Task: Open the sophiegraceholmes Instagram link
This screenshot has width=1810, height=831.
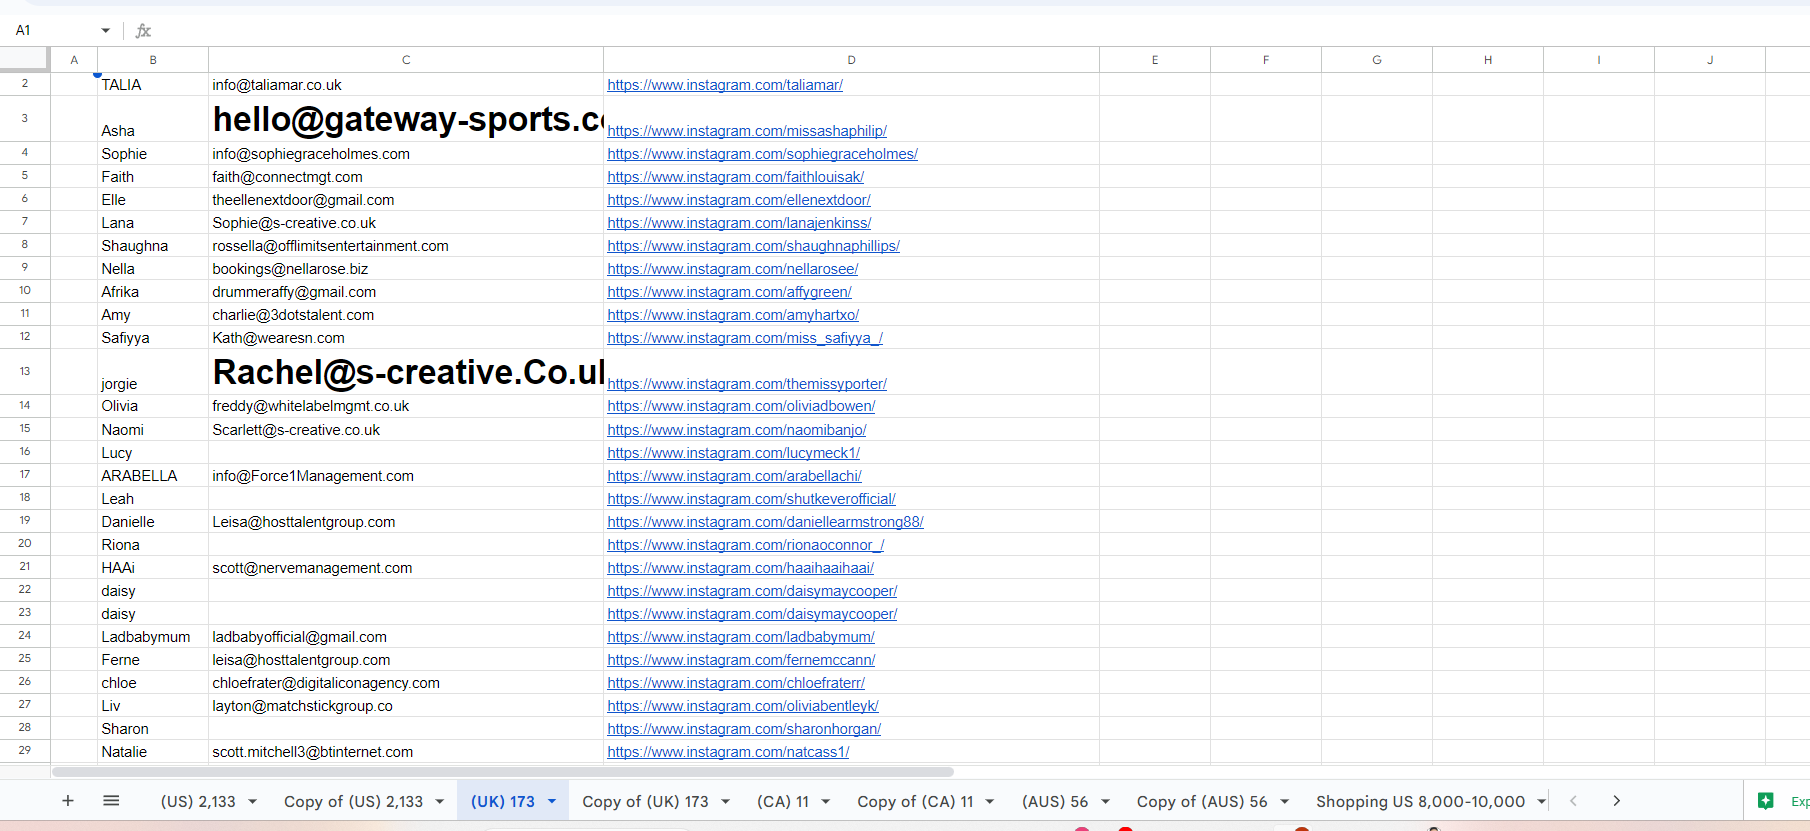Action: point(762,154)
